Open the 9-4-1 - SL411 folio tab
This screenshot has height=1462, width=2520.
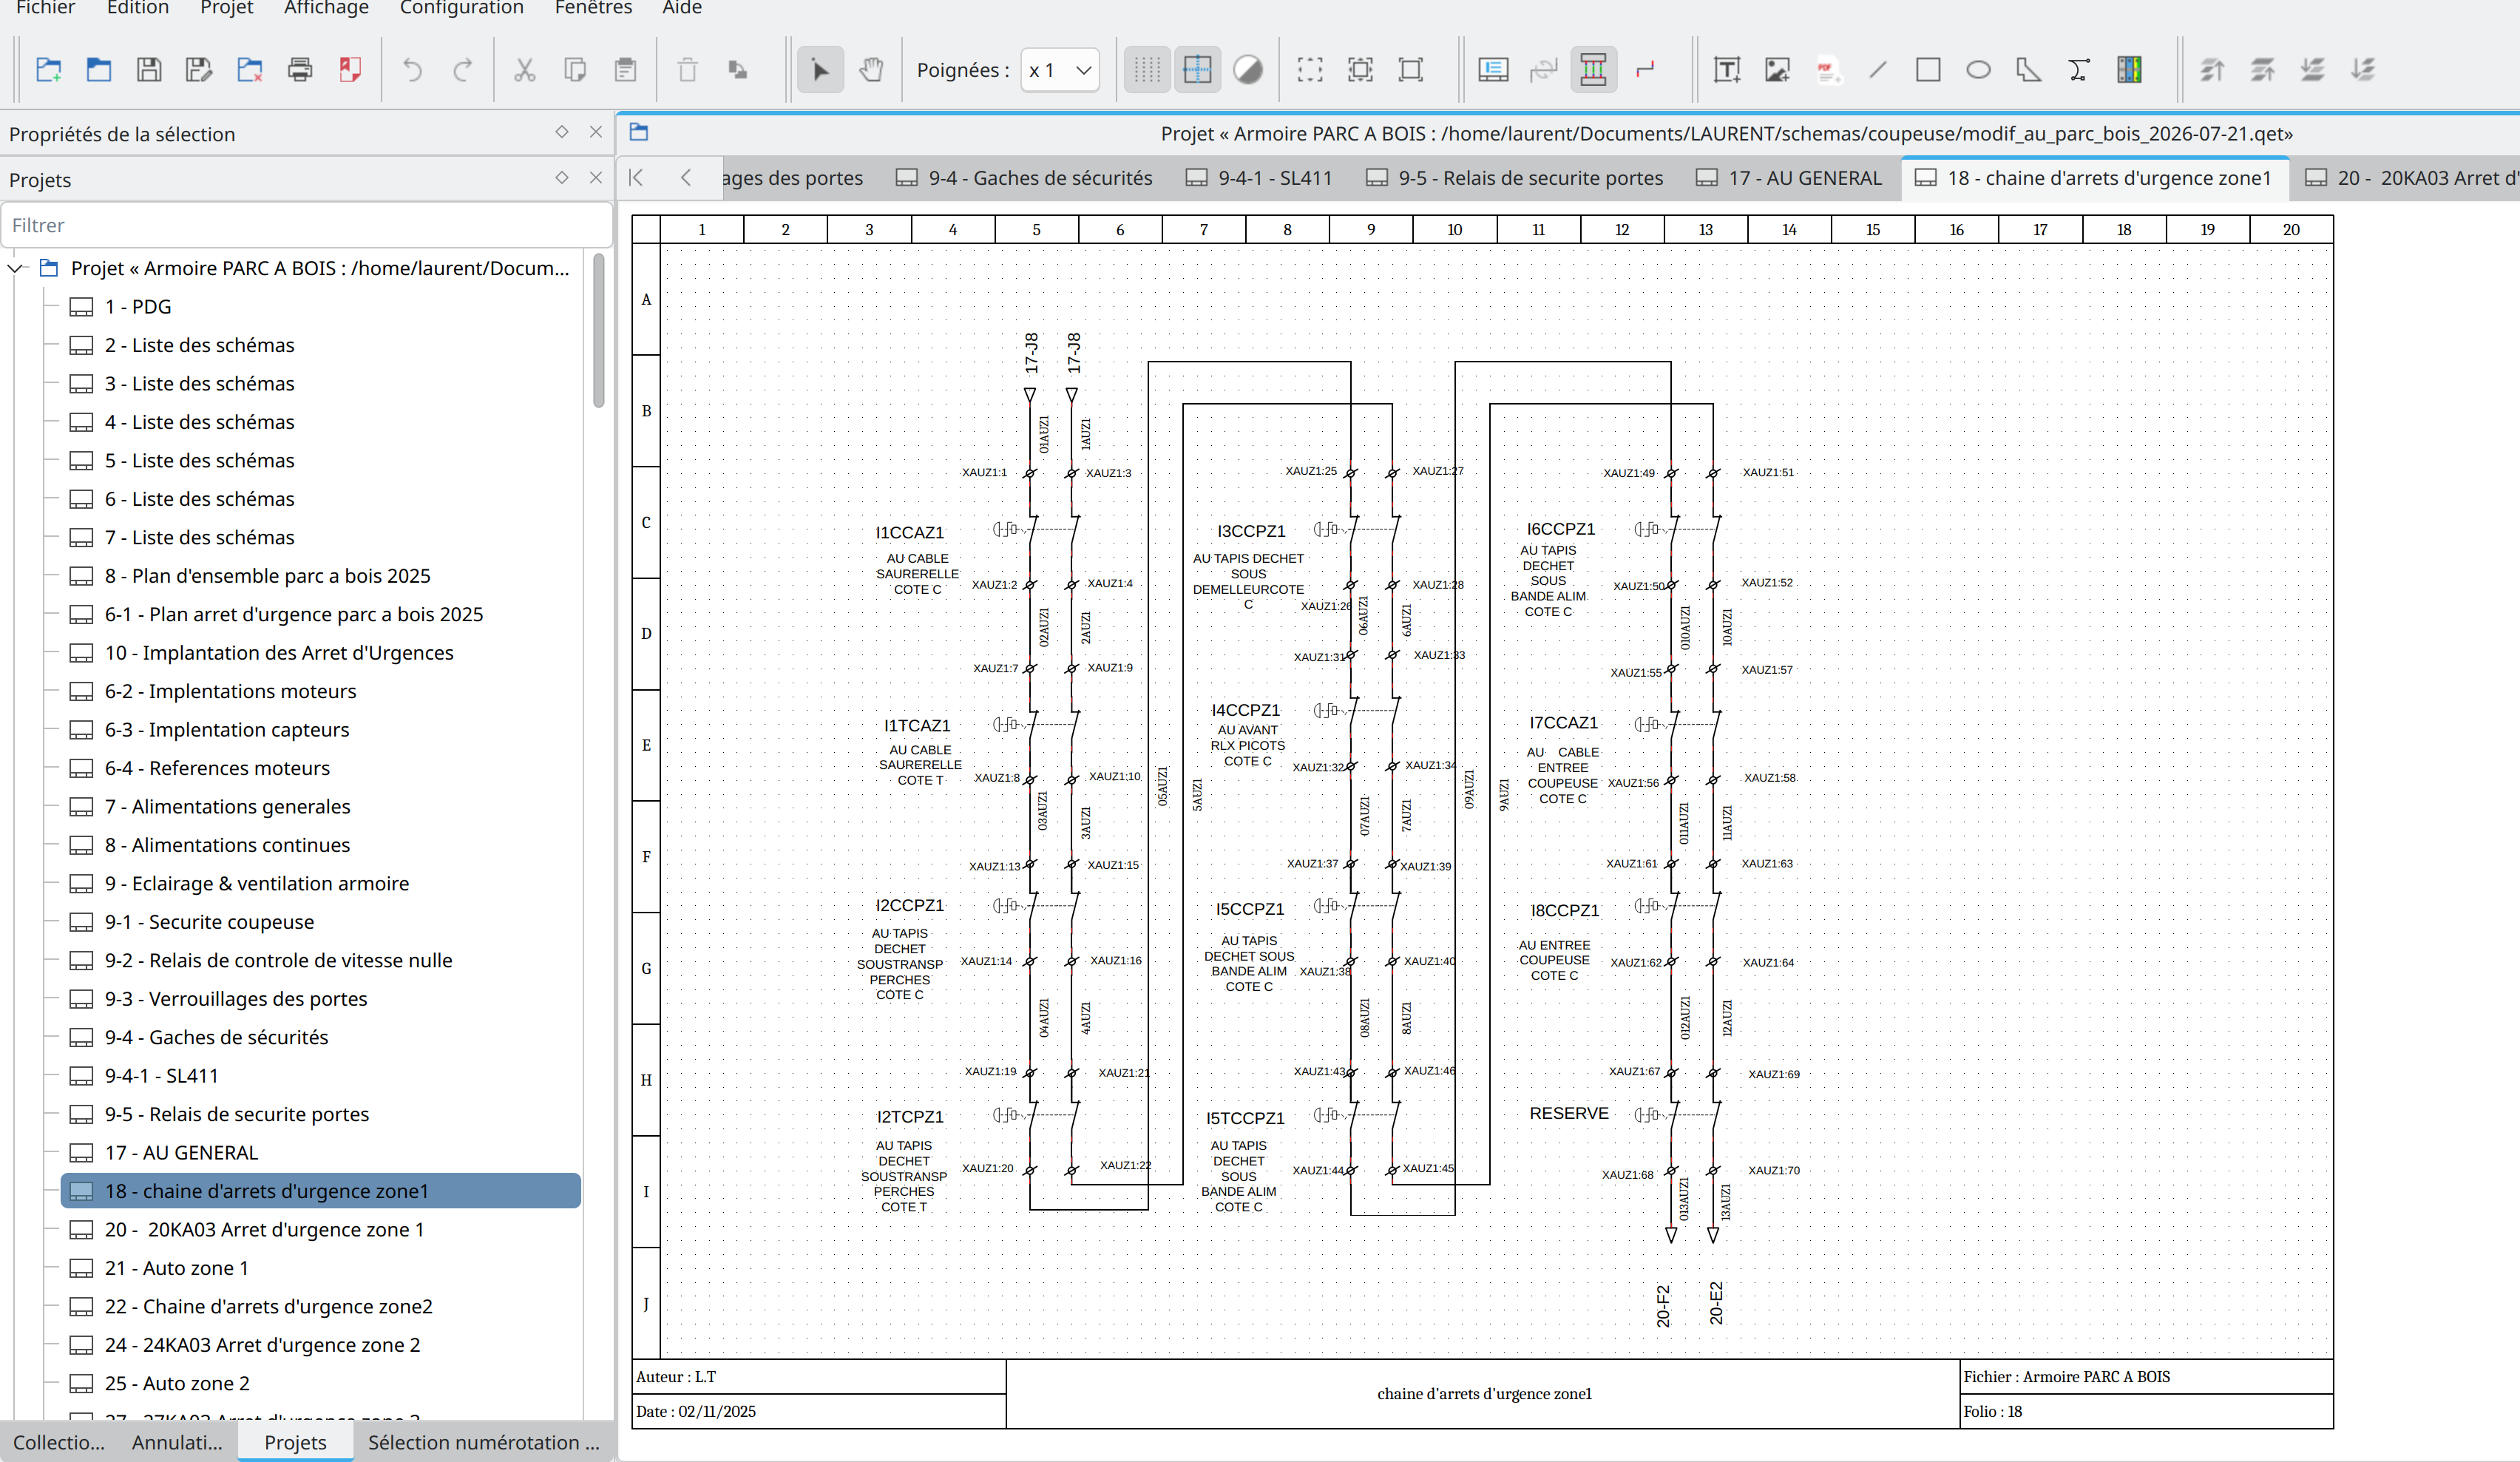point(1259,178)
